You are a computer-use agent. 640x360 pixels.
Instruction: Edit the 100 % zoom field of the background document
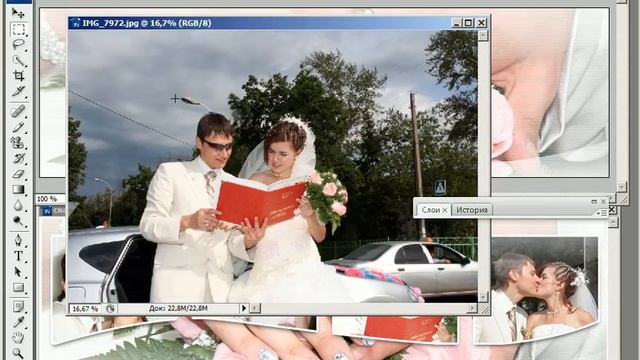(50, 199)
